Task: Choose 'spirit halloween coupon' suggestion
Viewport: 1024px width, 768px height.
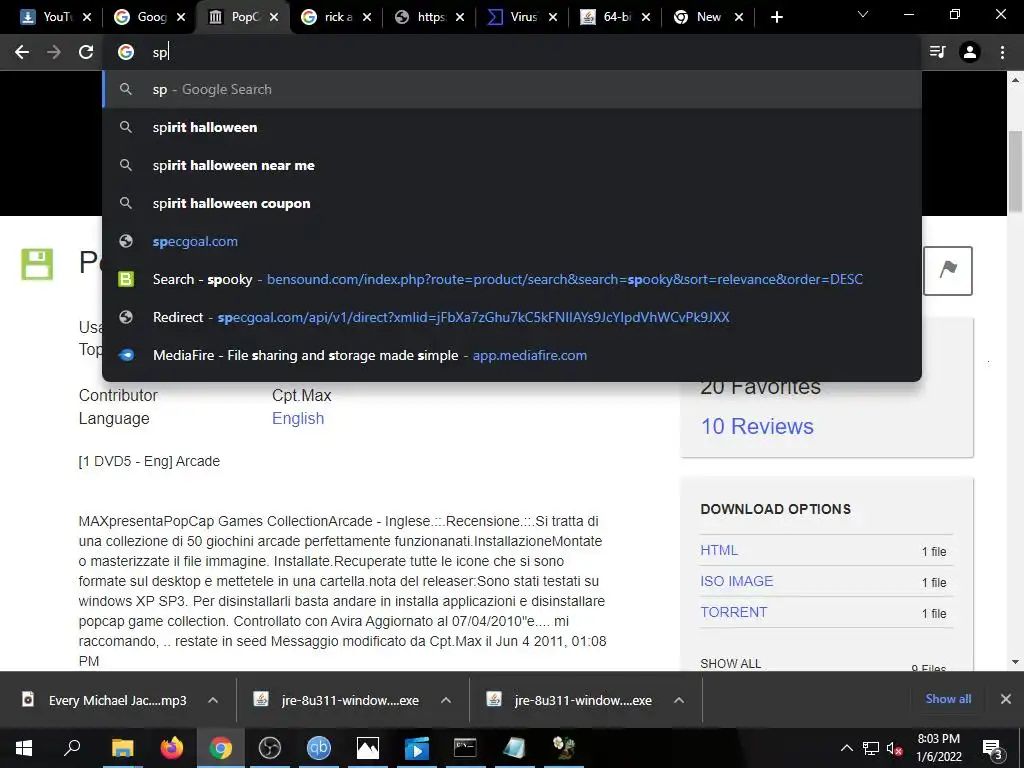Action: tap(512, 203)
